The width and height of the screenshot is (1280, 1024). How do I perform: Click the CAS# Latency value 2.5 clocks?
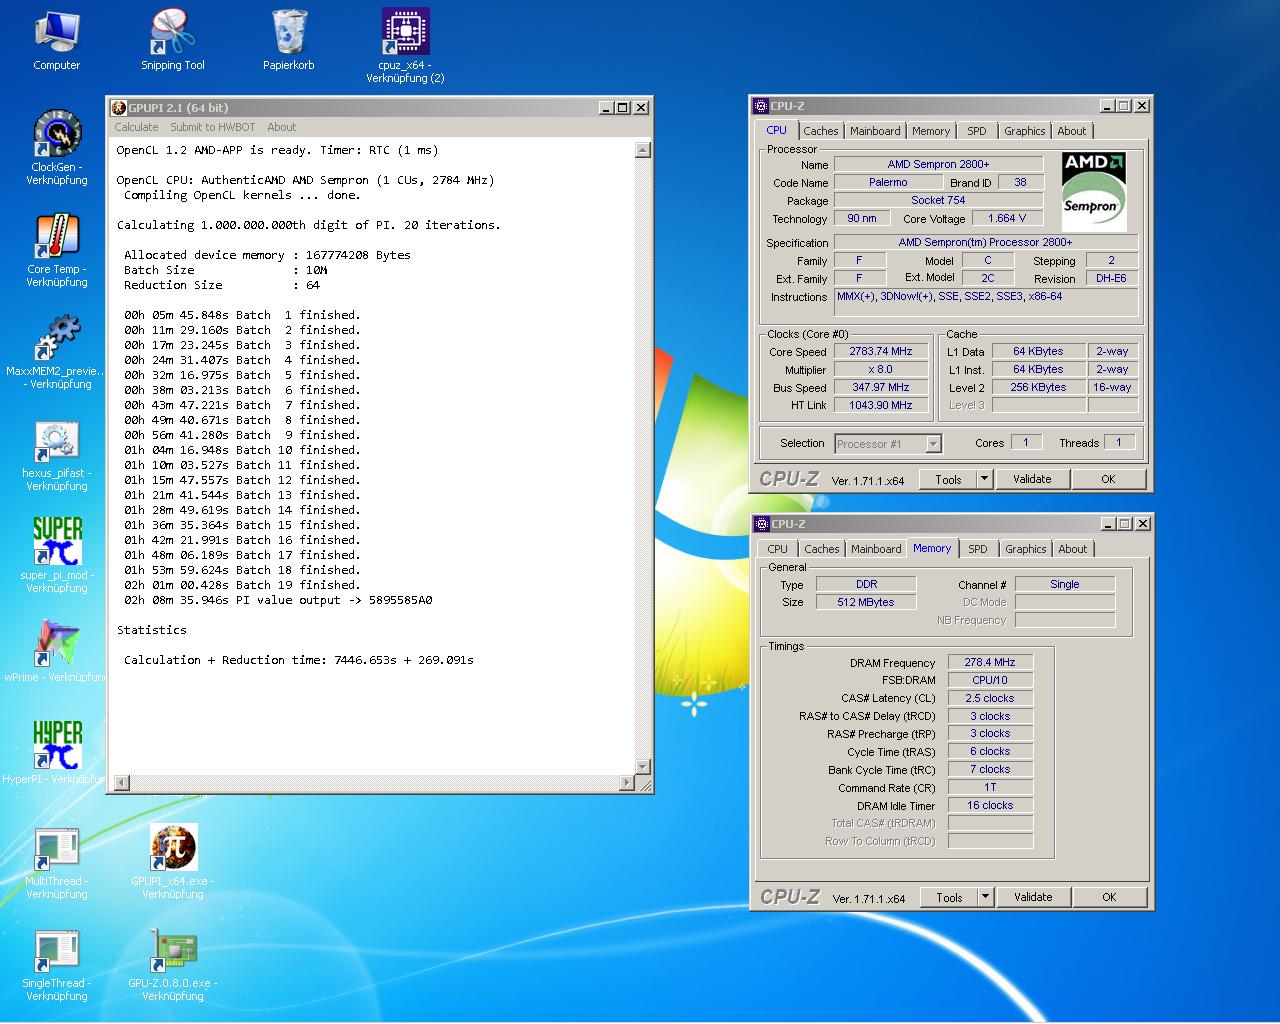[990, 698]
